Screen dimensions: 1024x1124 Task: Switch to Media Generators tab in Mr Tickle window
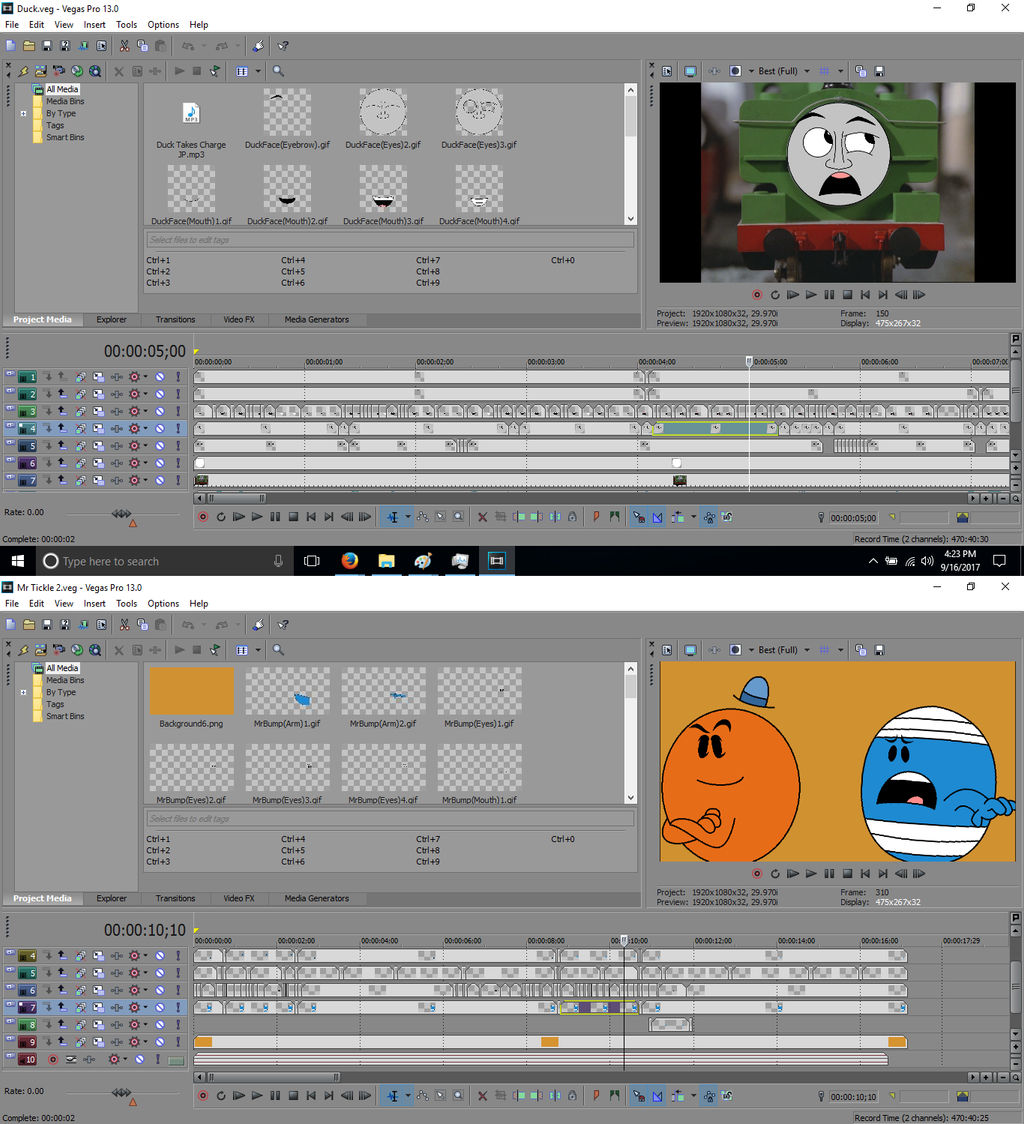316,898
